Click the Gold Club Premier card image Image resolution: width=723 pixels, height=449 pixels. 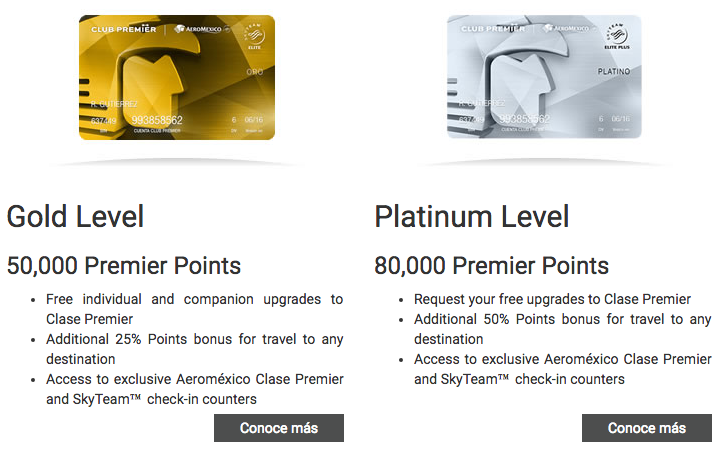tap(177, 77)
